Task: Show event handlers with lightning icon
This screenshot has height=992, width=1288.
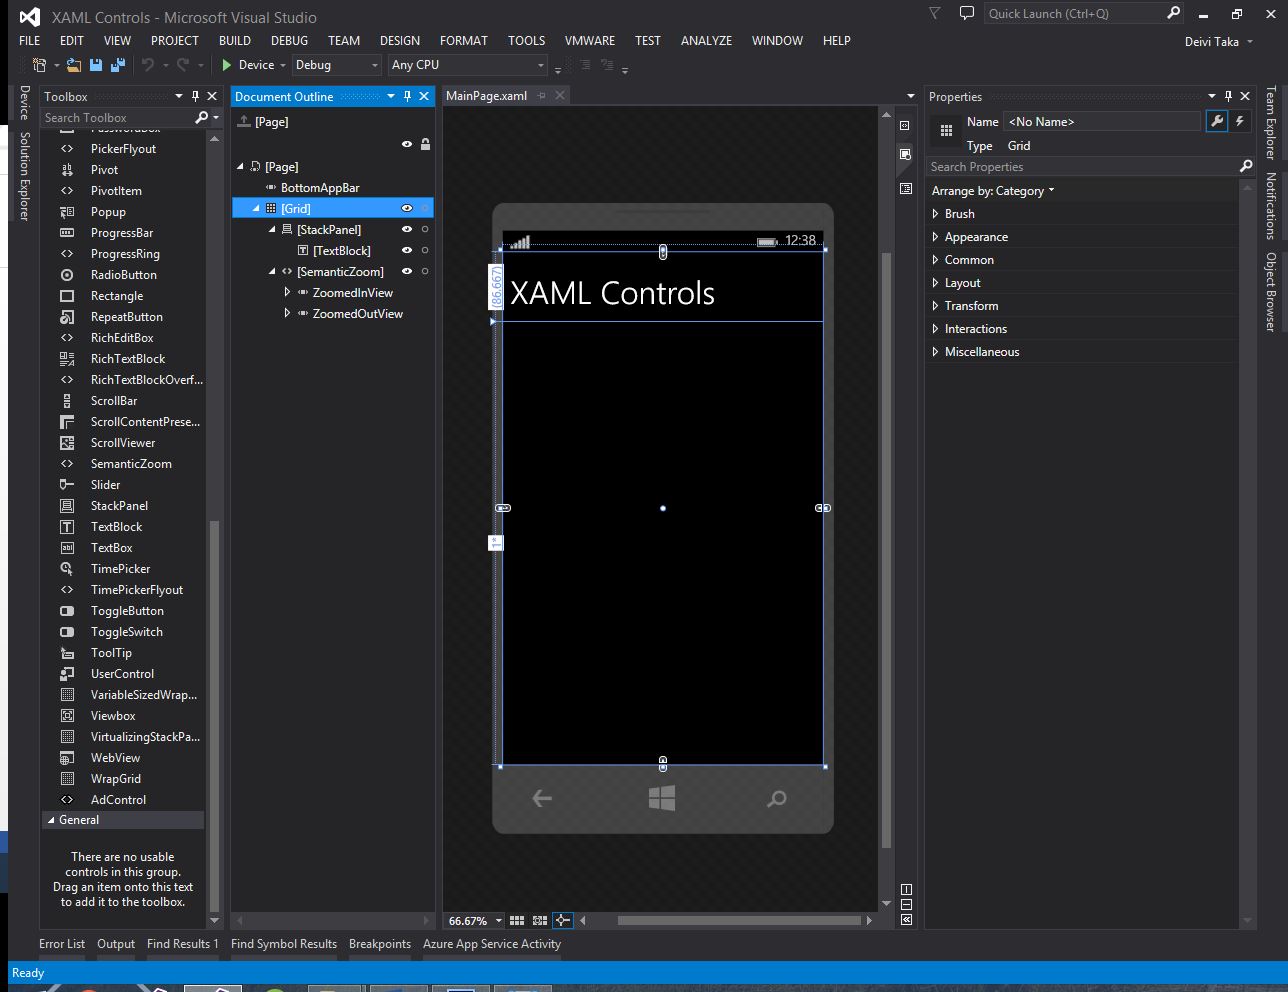Action: pos(1240,121)
